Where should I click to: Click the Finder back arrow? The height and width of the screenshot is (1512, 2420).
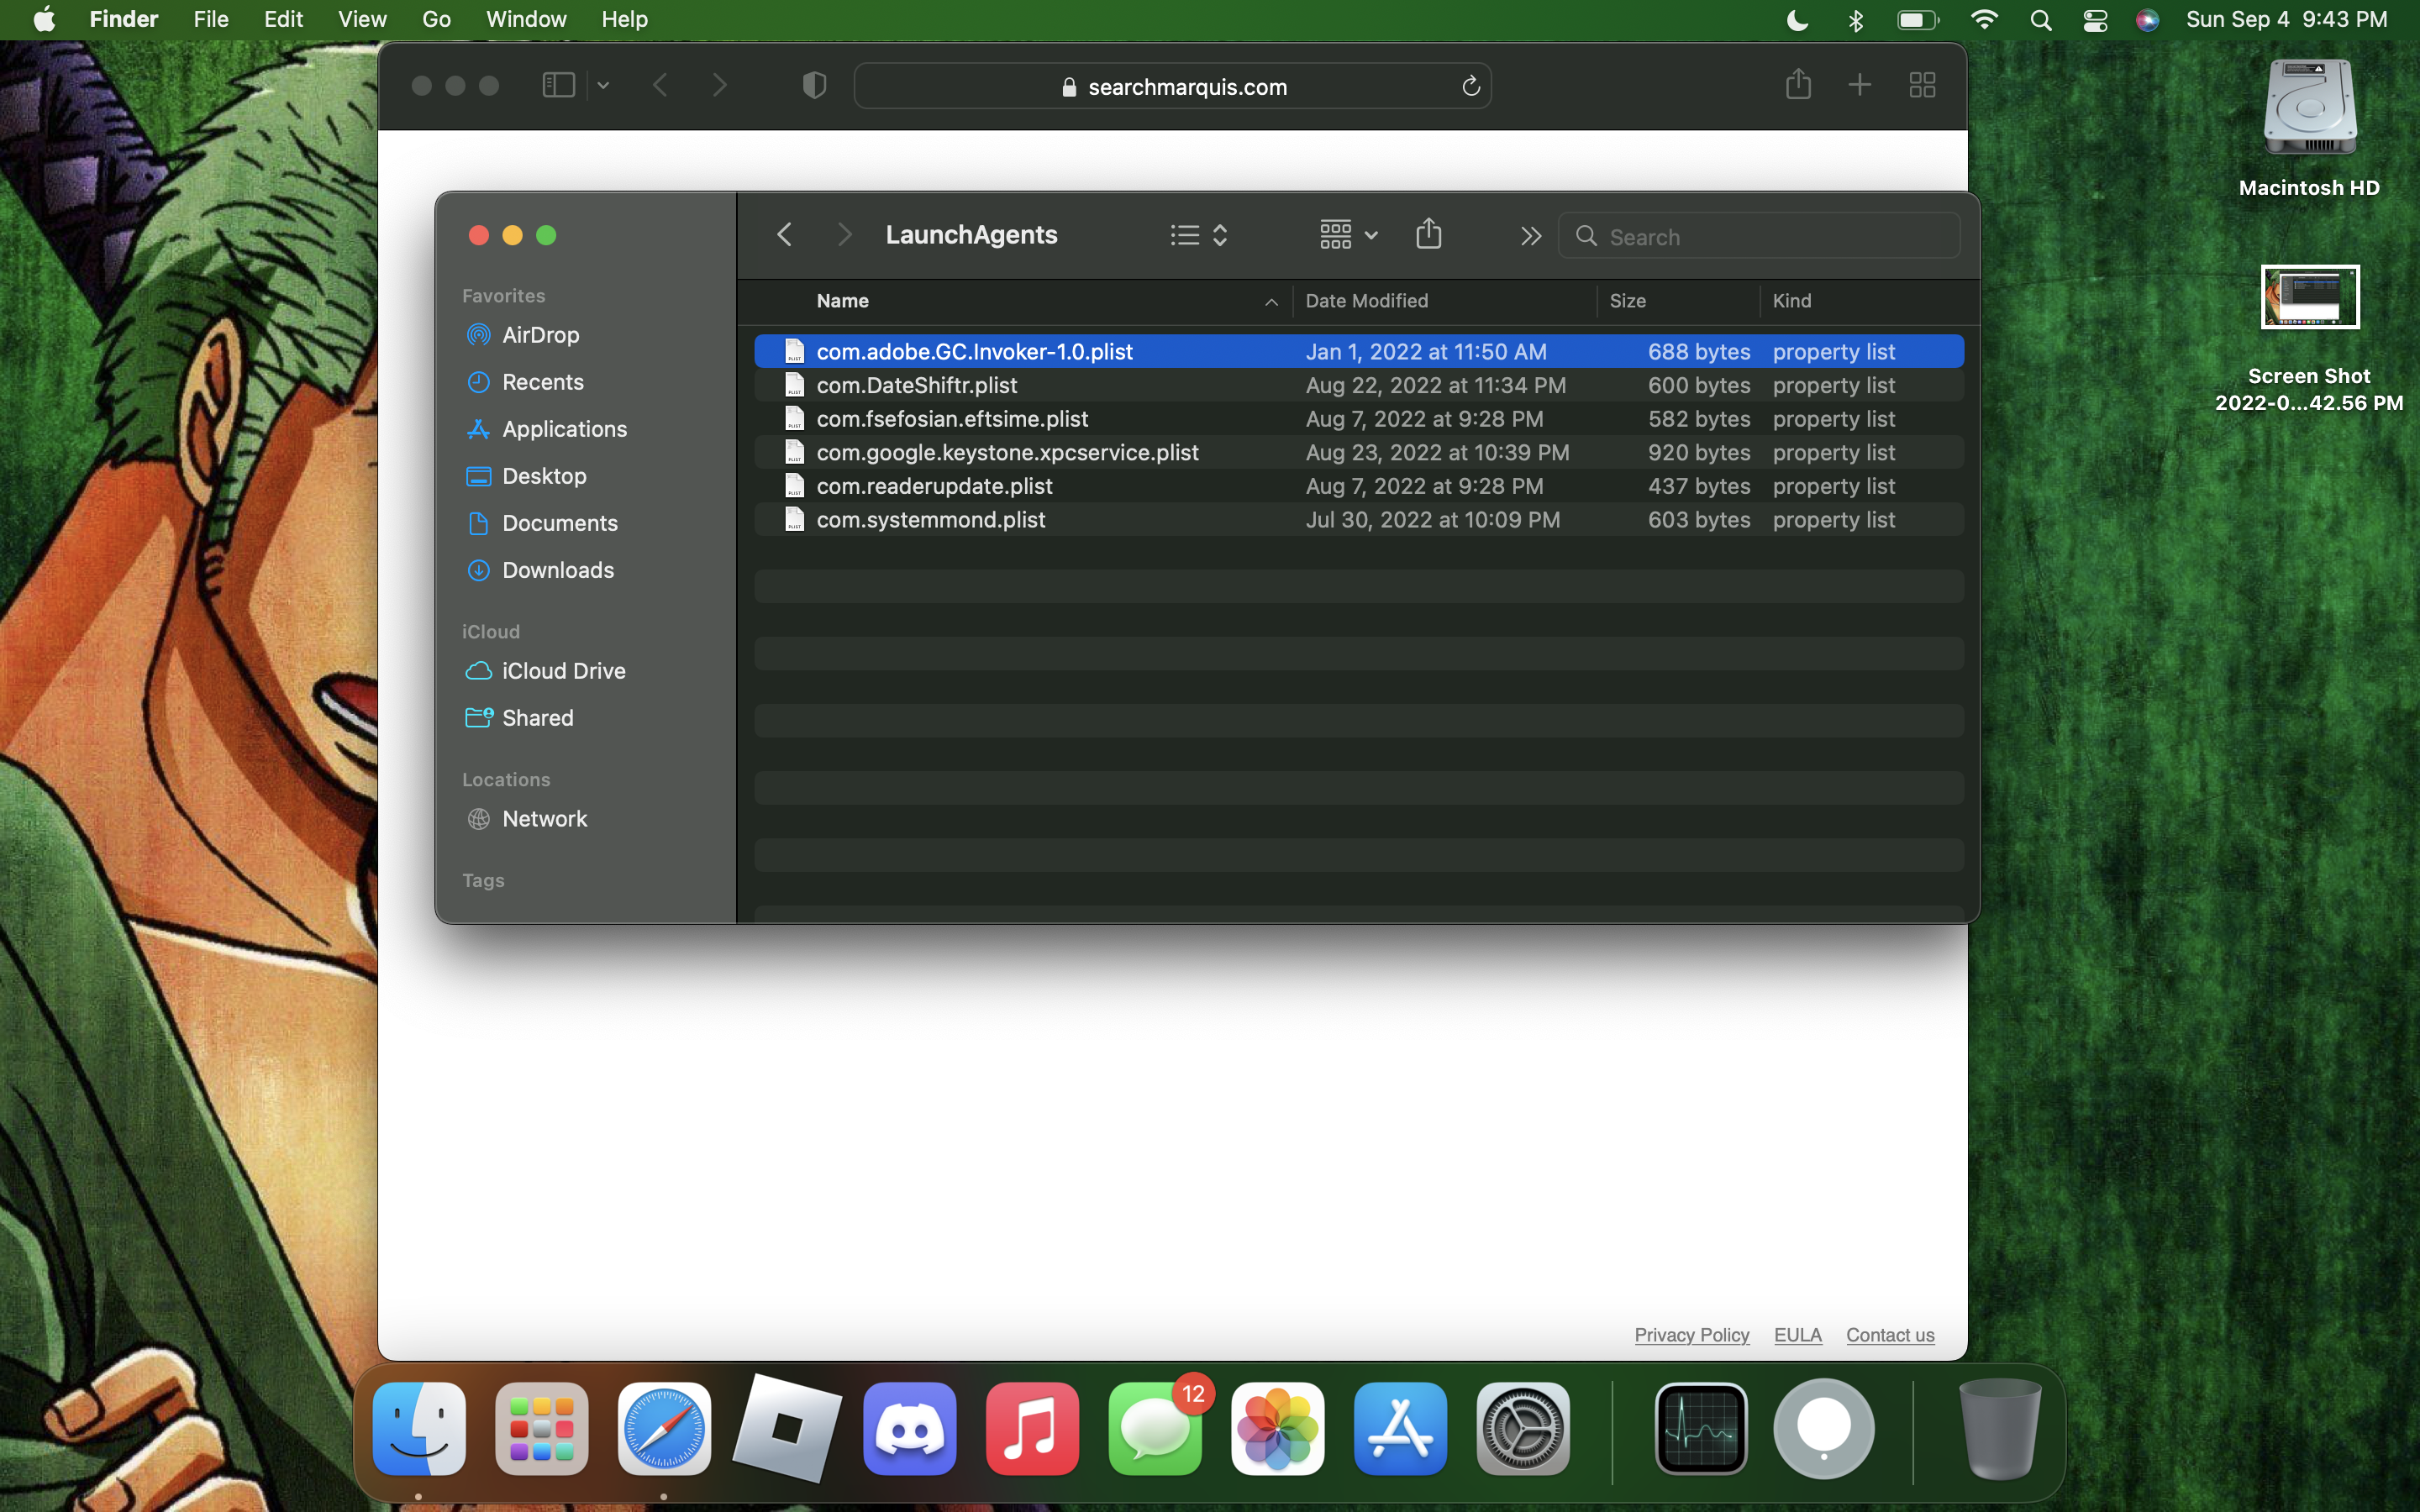tap(785, 235)
